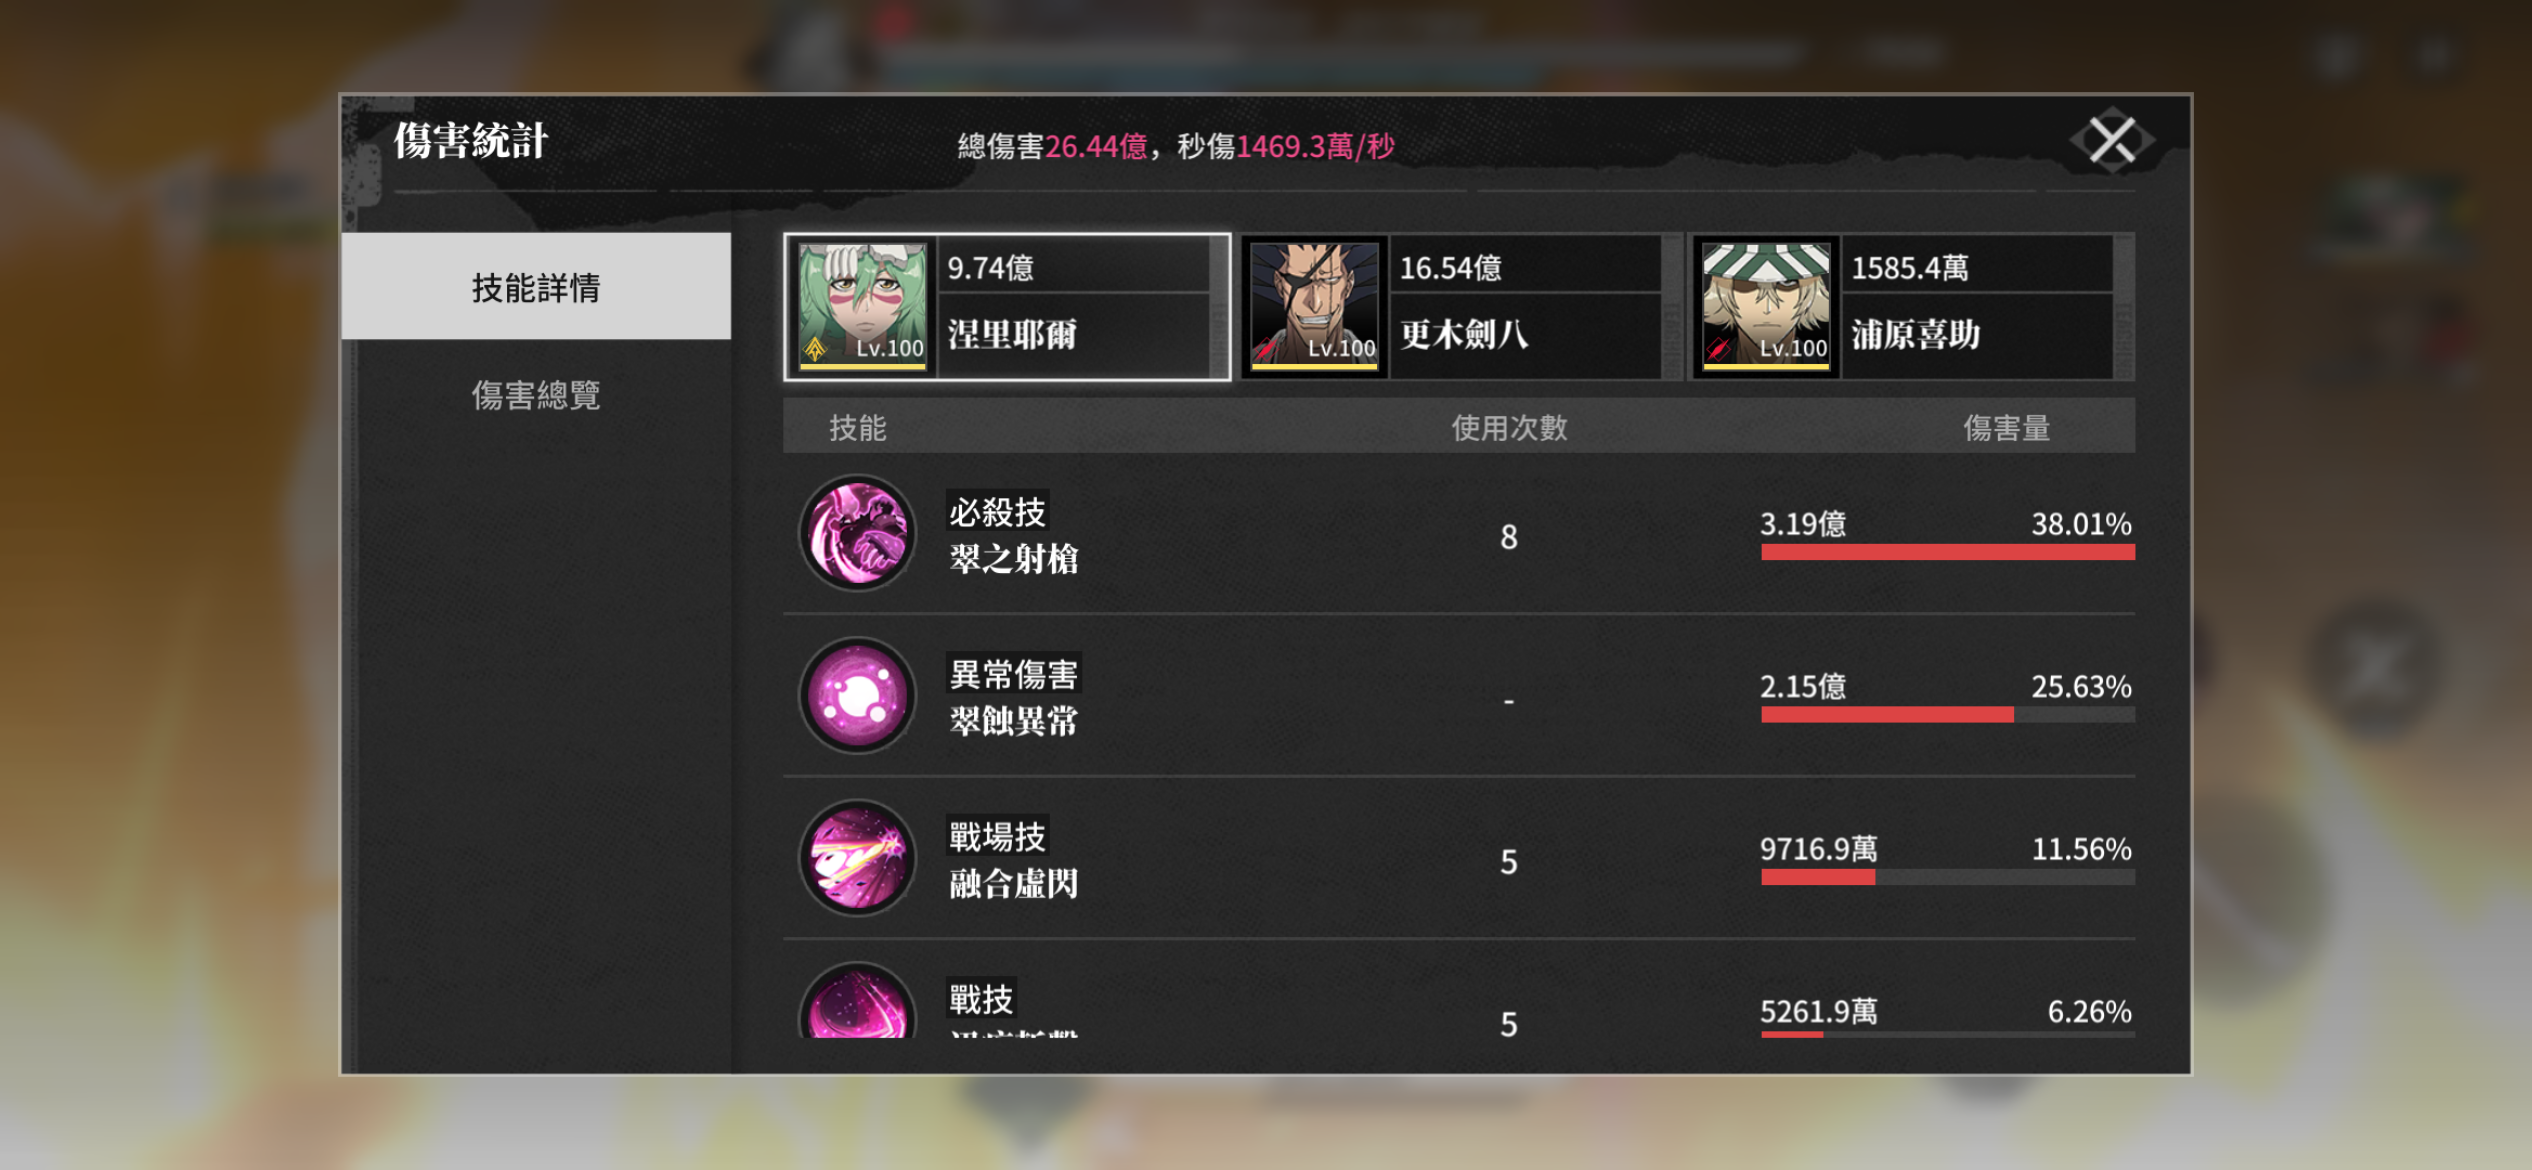Click the 翠之射槍 ultimate skill icon
This screenshot has height=1170, width=2532.
pyautogui.click(x=857, y=533)
